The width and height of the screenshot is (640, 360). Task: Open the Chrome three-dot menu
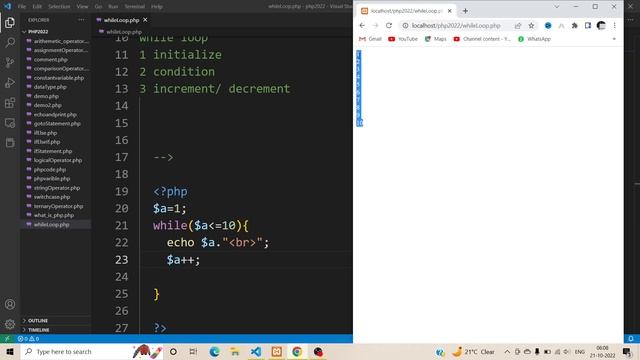[614, 25]
